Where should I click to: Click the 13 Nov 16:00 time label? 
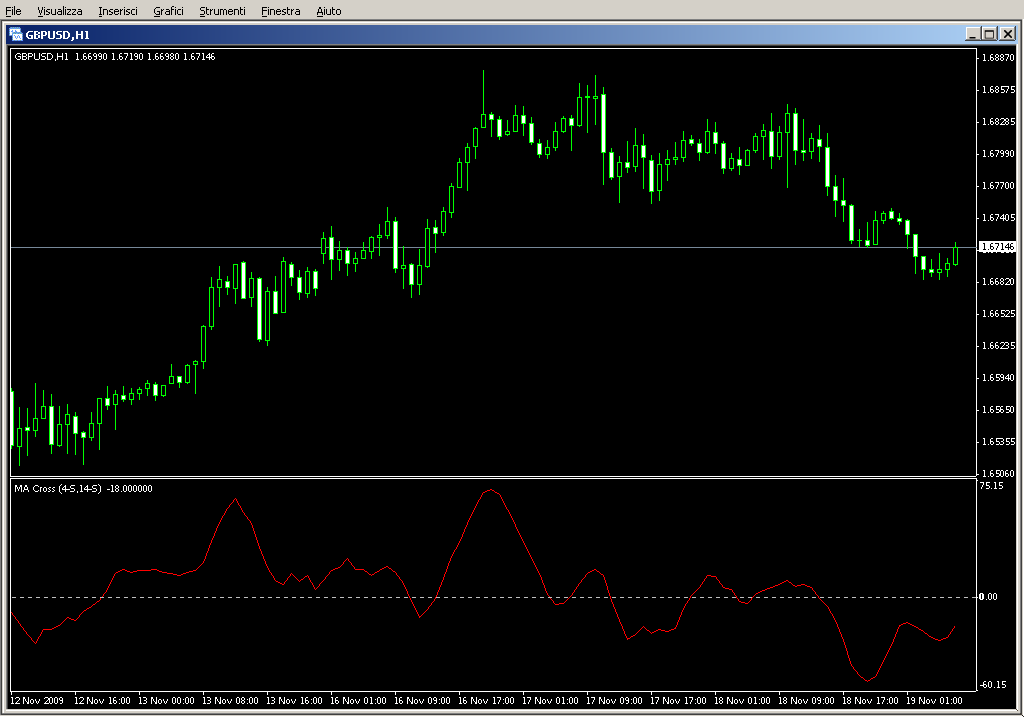[x=294, y=700]
